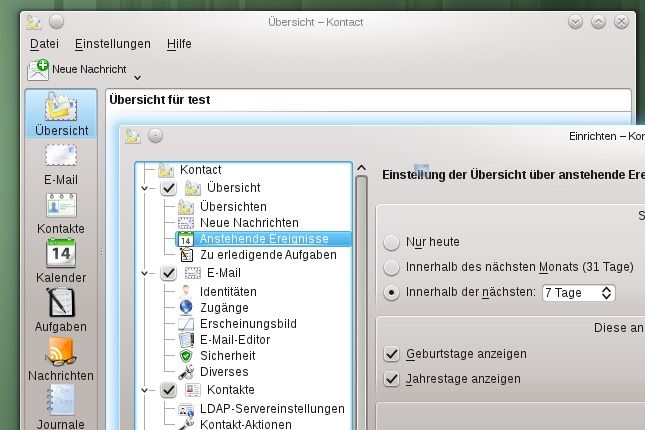
Task: Click Kontact window menu icon in title bar
Action: coord(34,22)
